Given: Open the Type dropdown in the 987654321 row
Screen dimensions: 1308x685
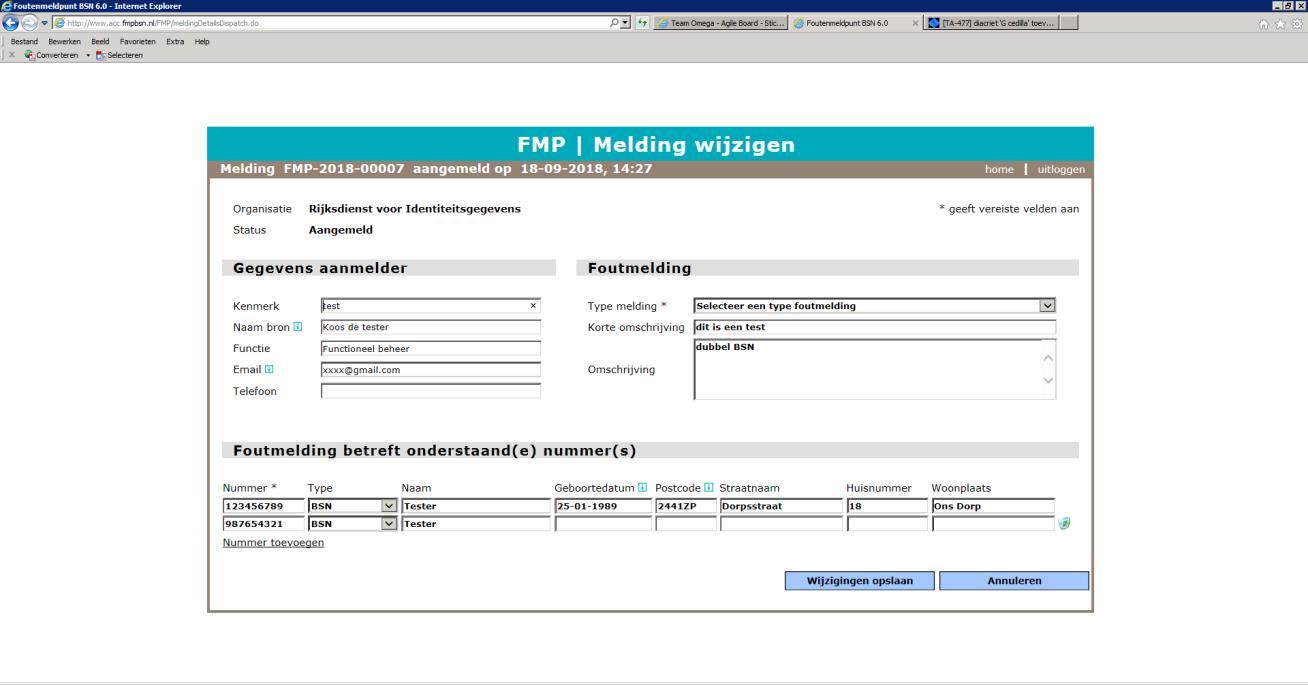Looking at the screenshot, I should (x=353, y=524).
